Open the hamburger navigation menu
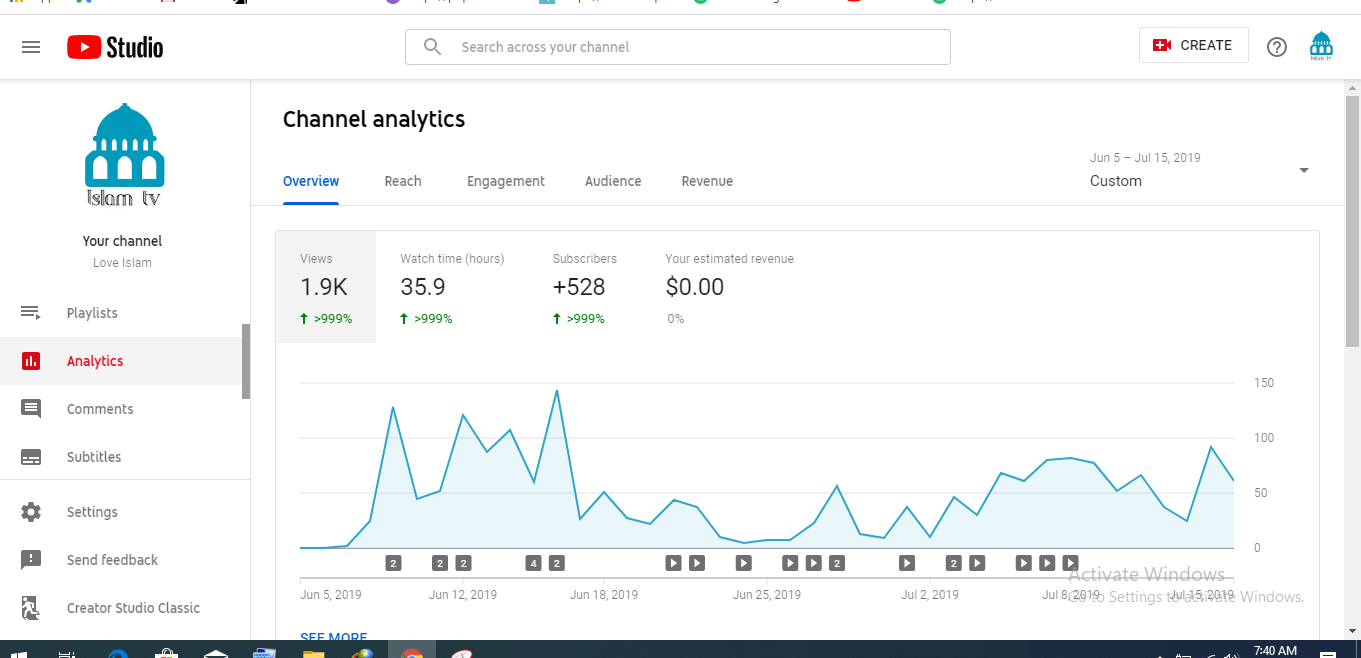The height and width of the screenshot is (658, 1361). [31, 47]
